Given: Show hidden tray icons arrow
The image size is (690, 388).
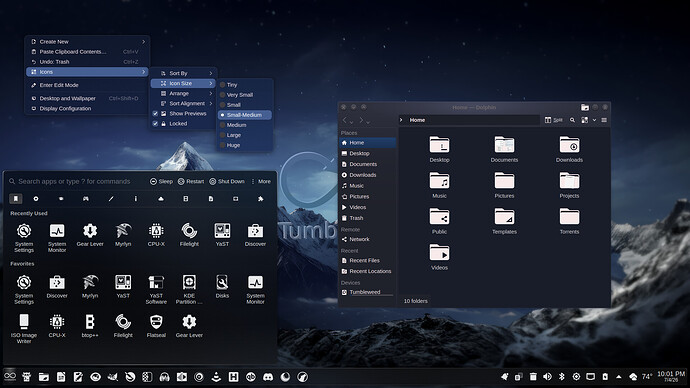Looking at the screenshot, I should click(x=619, y=377).
